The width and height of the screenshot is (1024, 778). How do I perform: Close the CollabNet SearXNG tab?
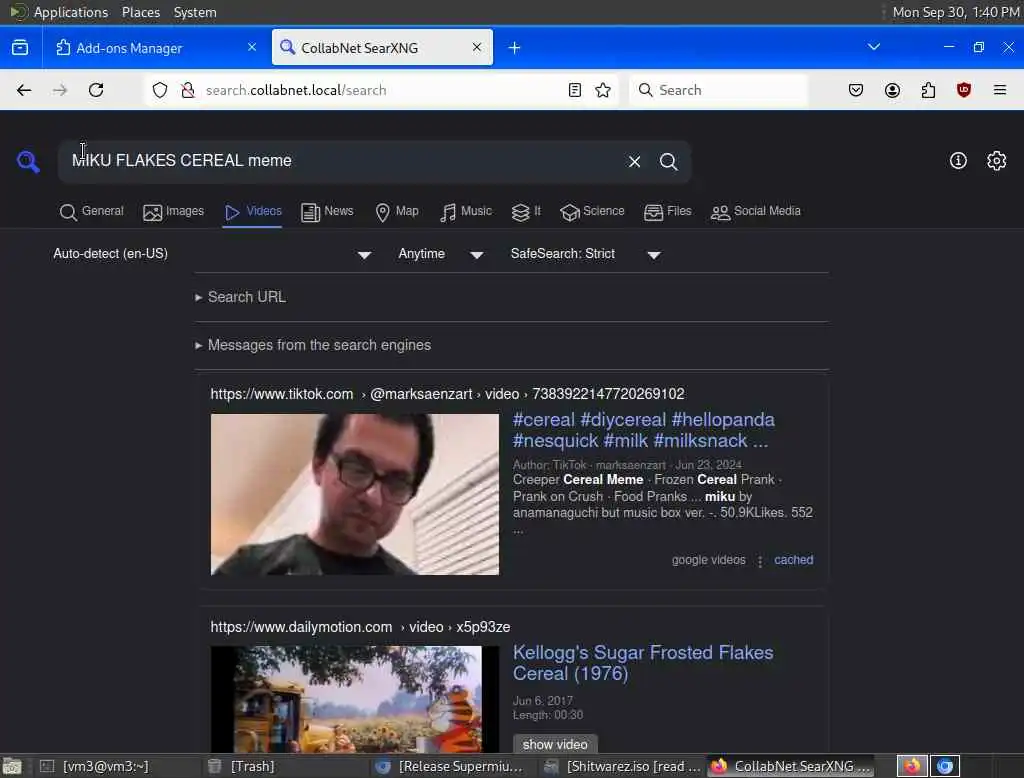point(477,47)
